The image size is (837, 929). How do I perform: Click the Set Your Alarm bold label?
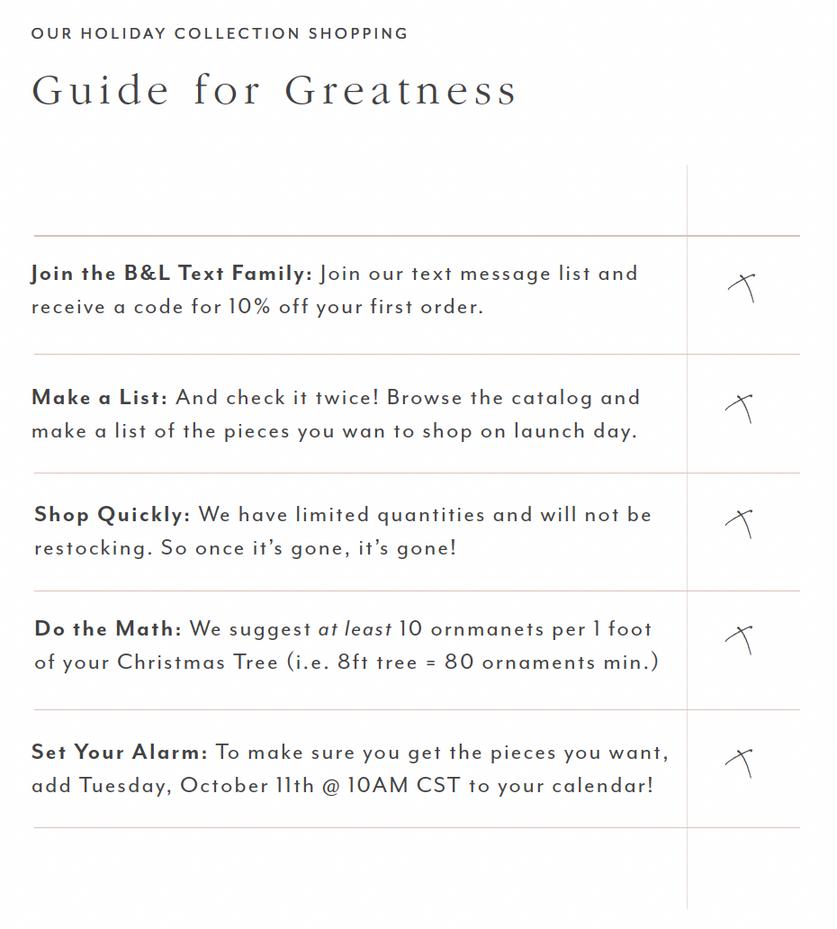pos(120,752)
